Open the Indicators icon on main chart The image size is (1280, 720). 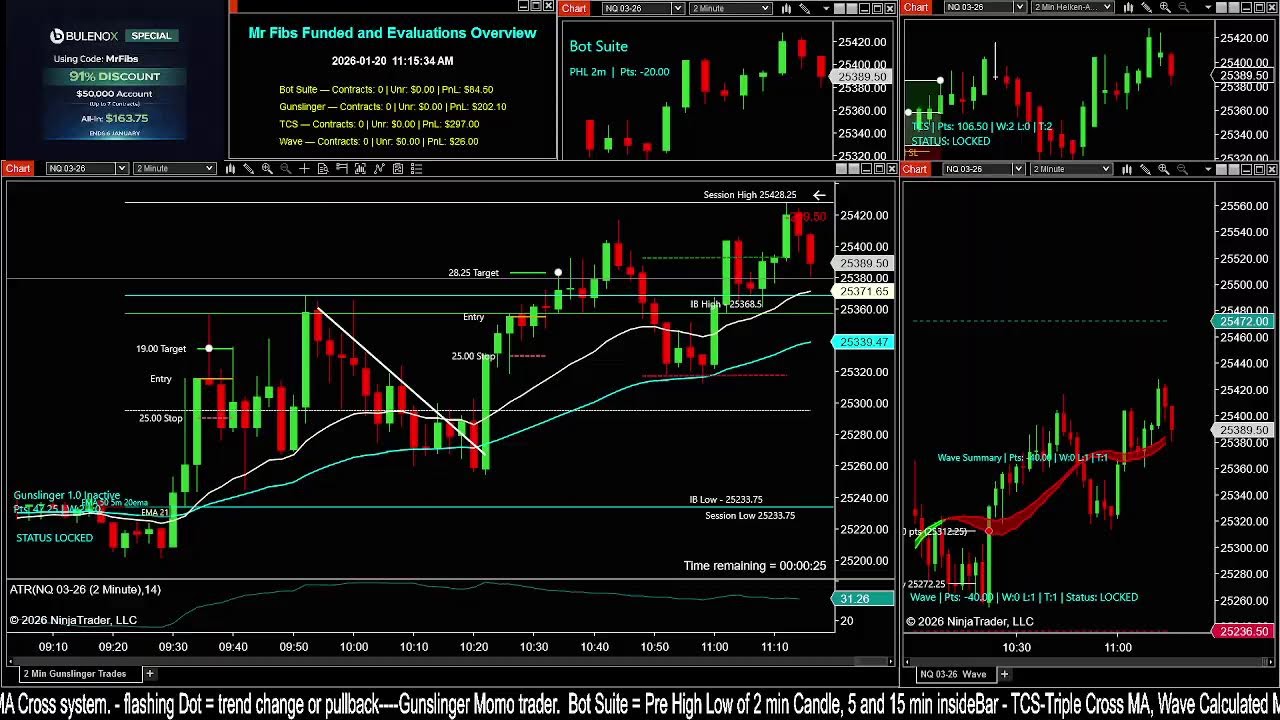pyautogui.click(x=360, y=168)
